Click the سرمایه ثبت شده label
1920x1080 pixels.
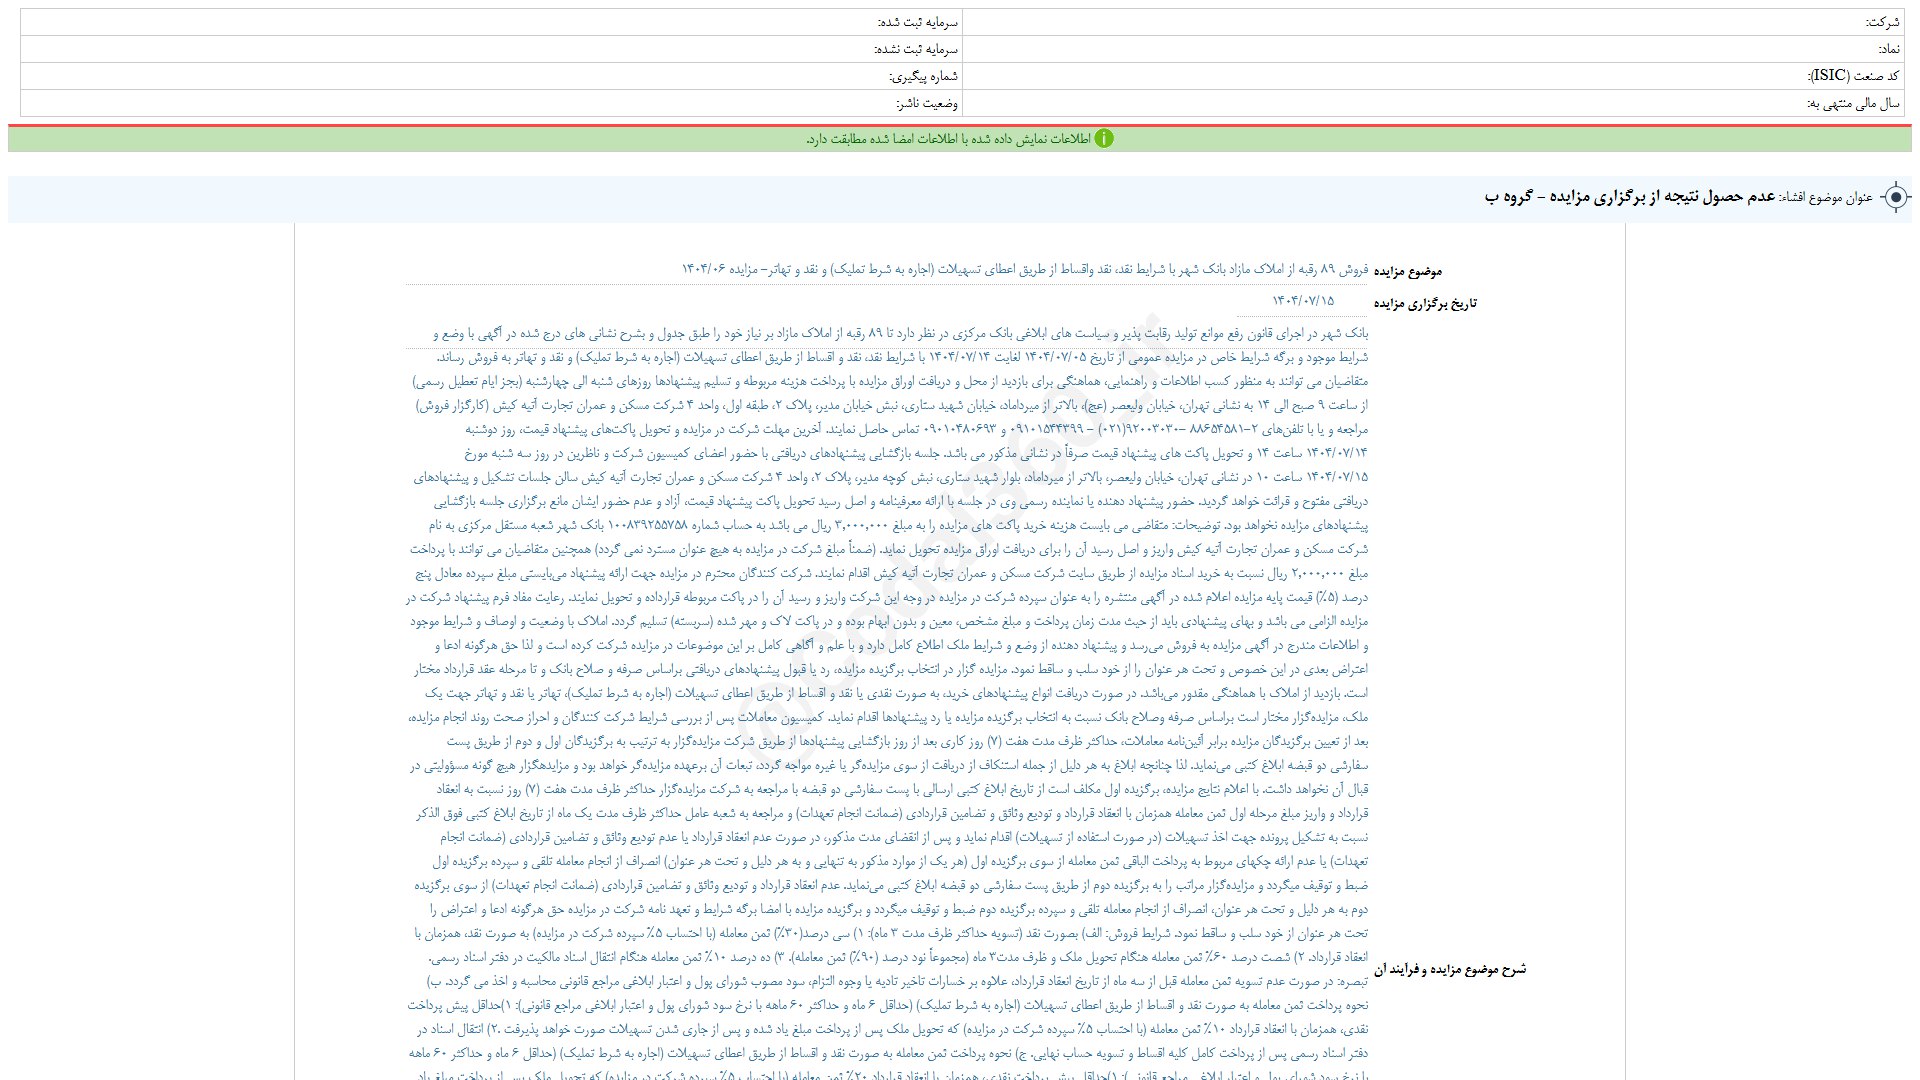point(917,22)
